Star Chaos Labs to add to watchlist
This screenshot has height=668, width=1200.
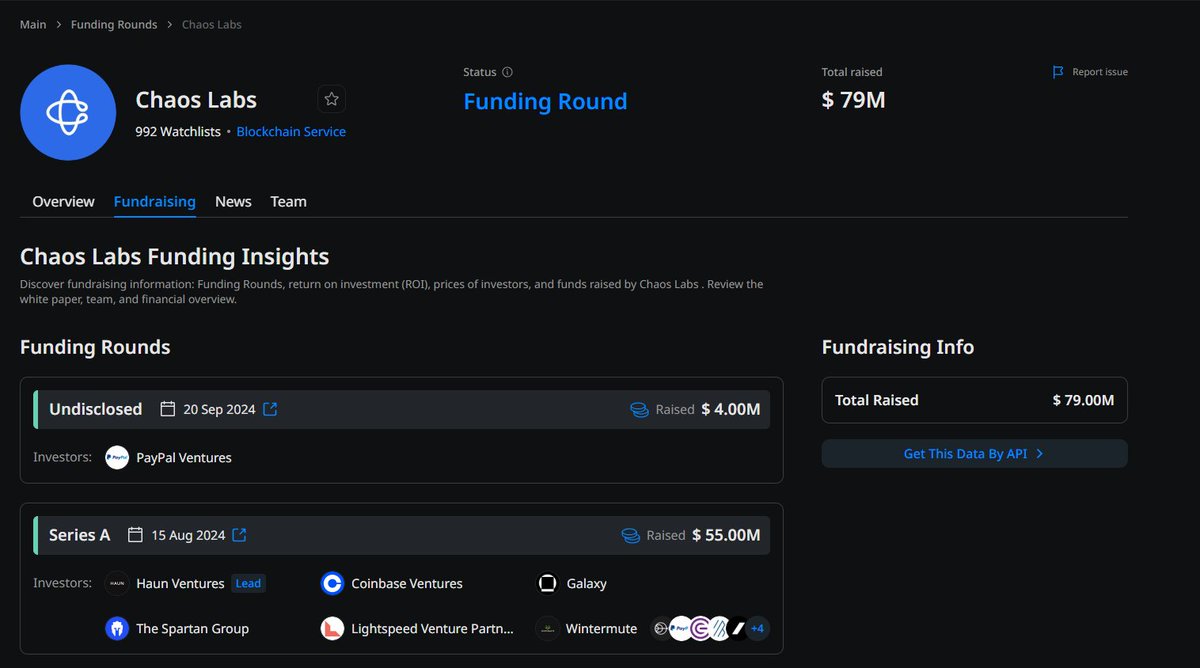point(332,99)
